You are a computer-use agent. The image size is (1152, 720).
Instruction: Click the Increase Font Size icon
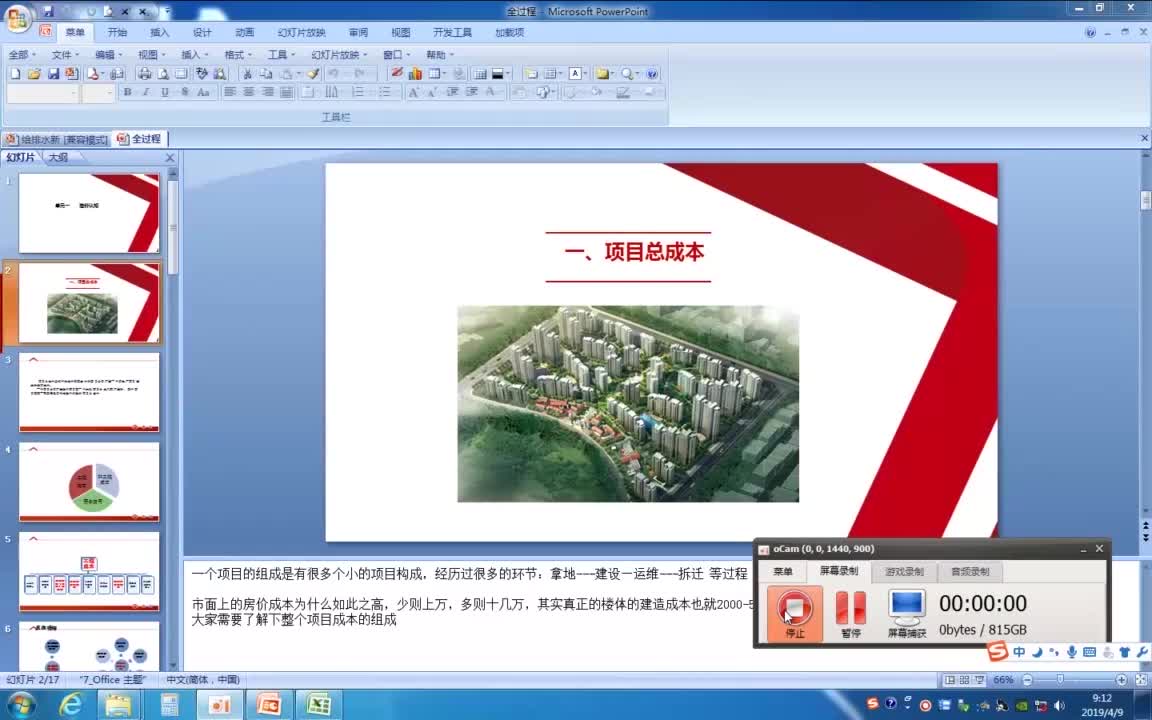point(414,93)
